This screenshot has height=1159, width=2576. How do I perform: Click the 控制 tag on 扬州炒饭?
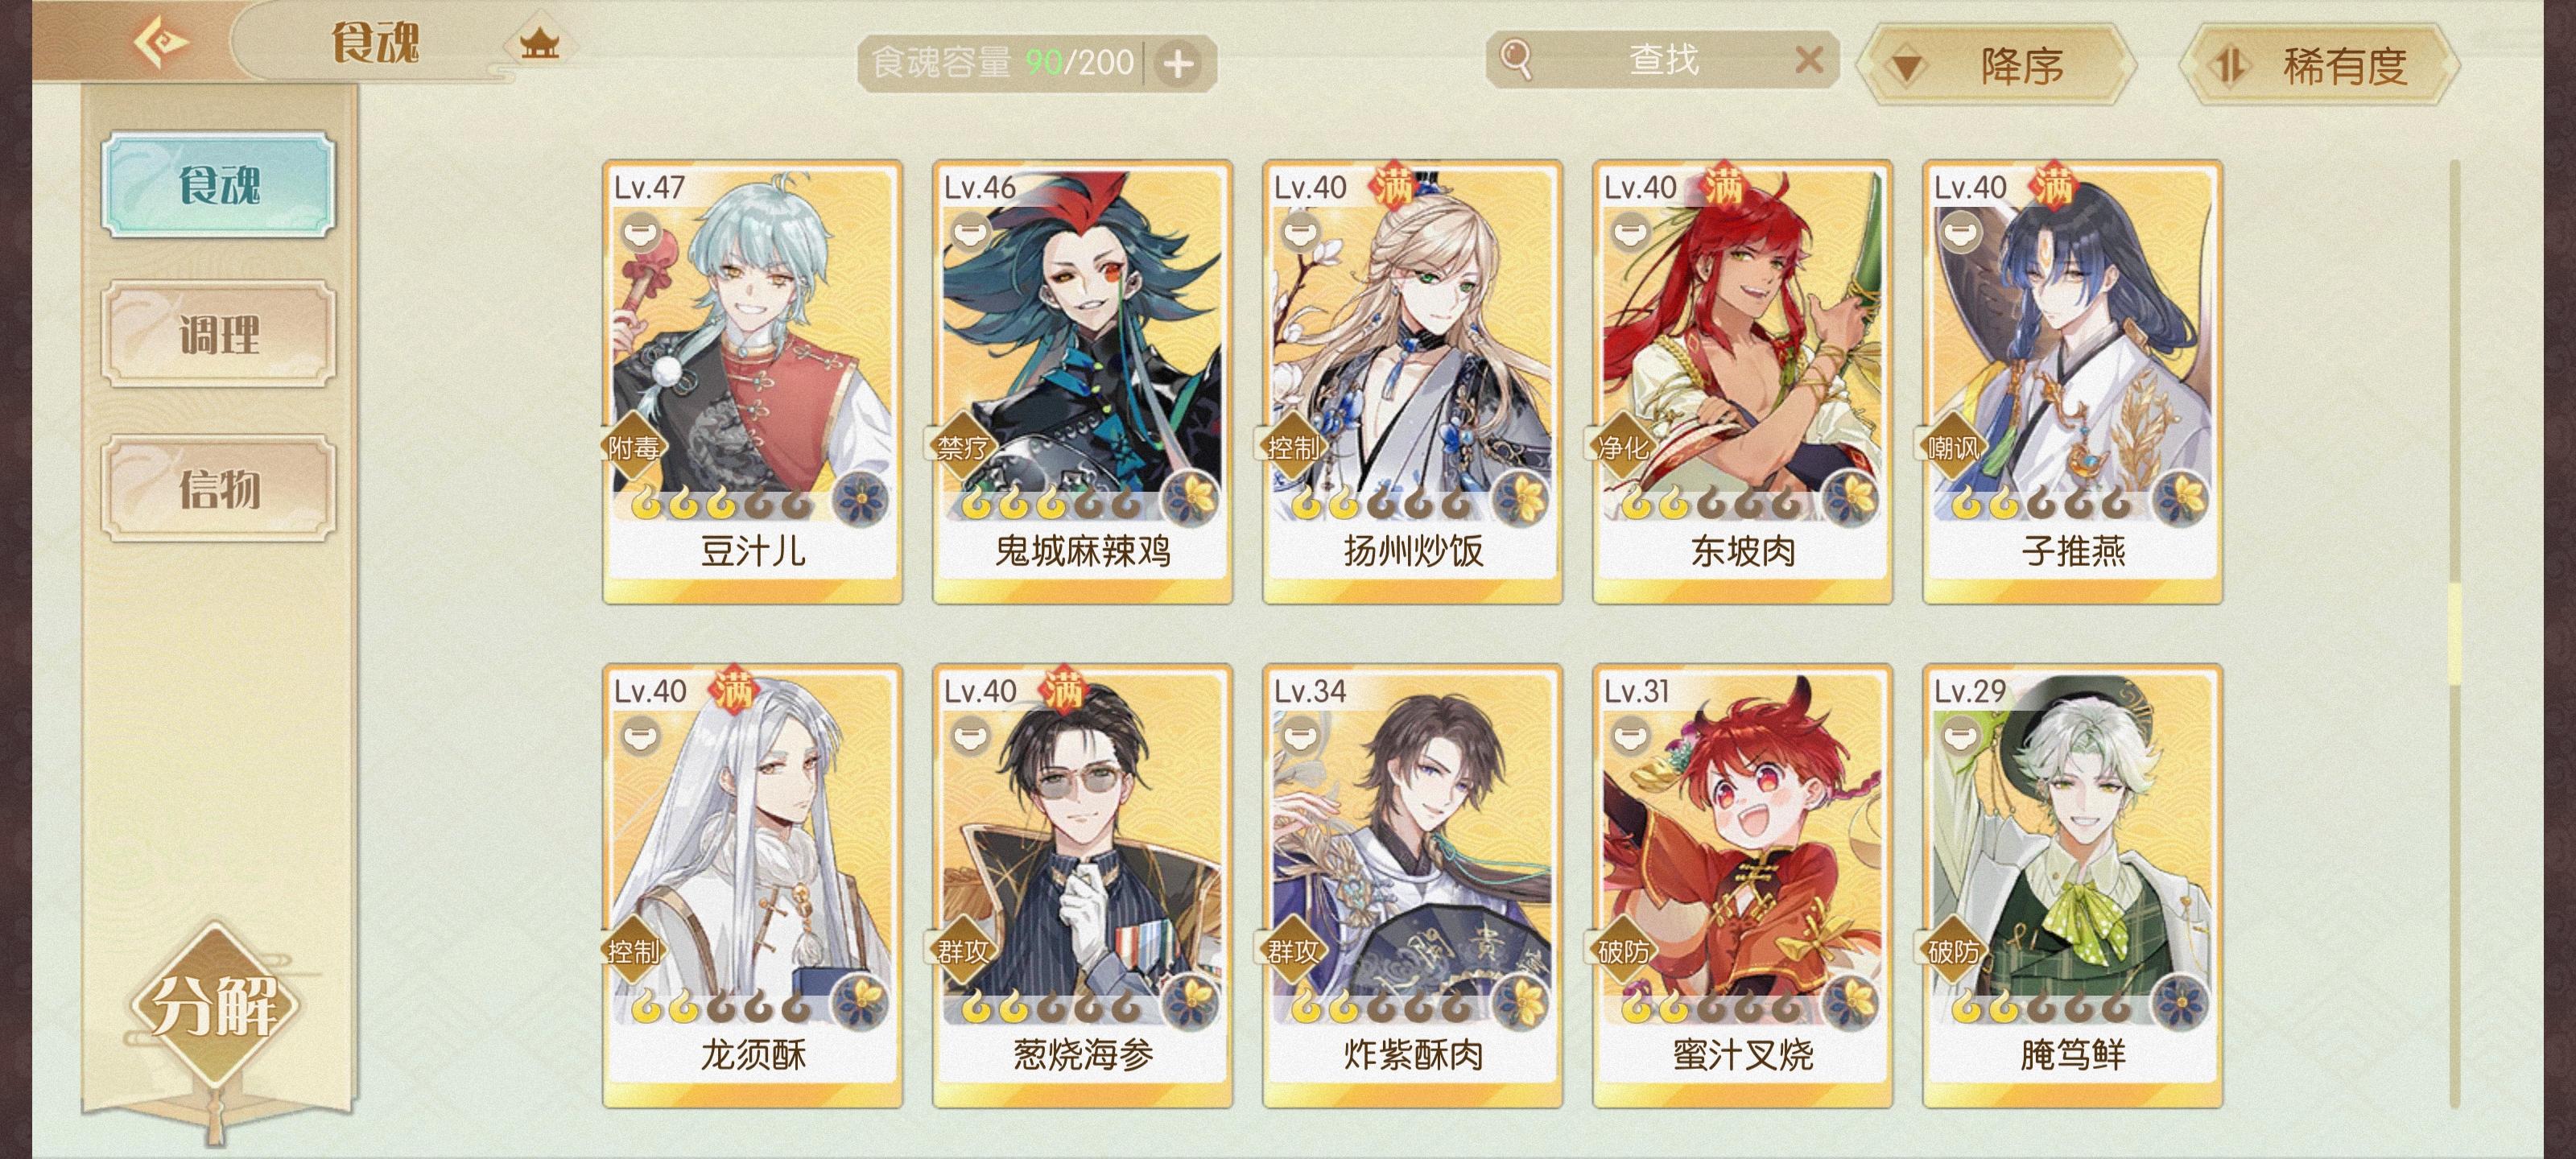click(x=1292, y=447)
